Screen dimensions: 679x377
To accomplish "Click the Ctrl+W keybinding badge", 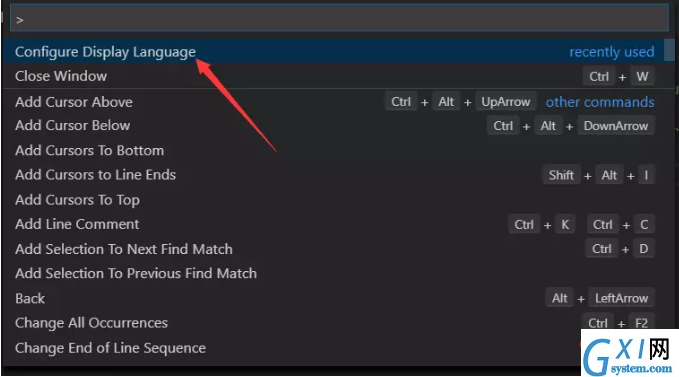I will coord(619,77).
